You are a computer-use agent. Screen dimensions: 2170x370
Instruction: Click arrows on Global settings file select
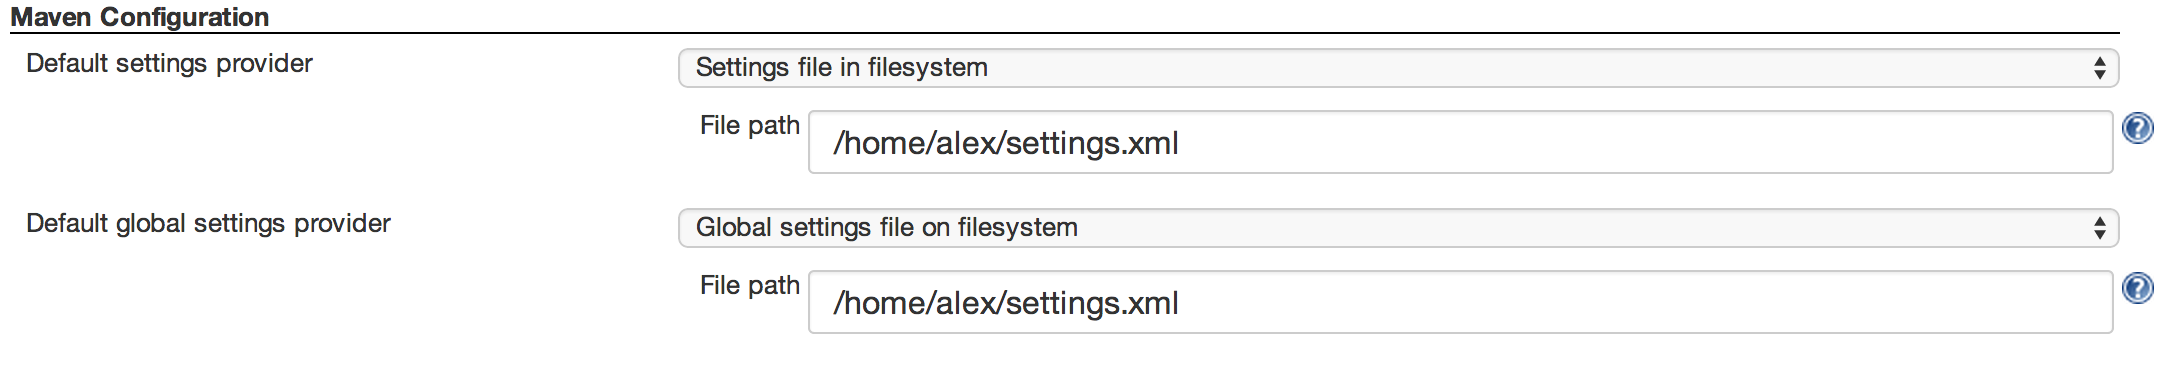(2099, 228)
